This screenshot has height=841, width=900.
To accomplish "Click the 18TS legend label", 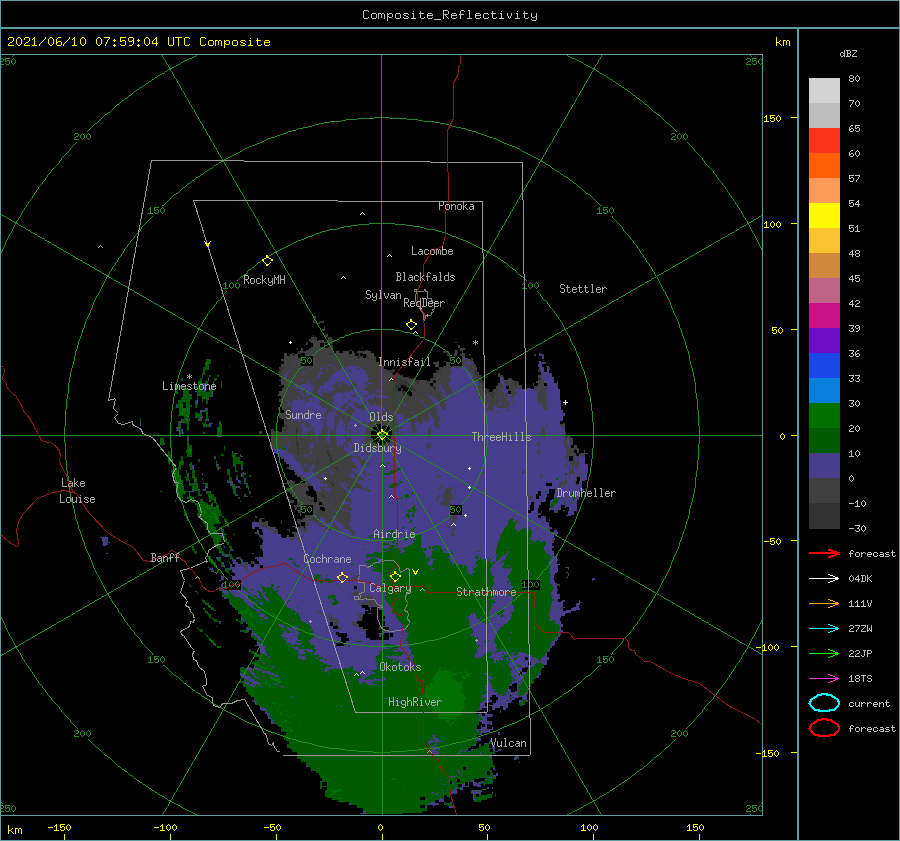I will tap(860, 679).
